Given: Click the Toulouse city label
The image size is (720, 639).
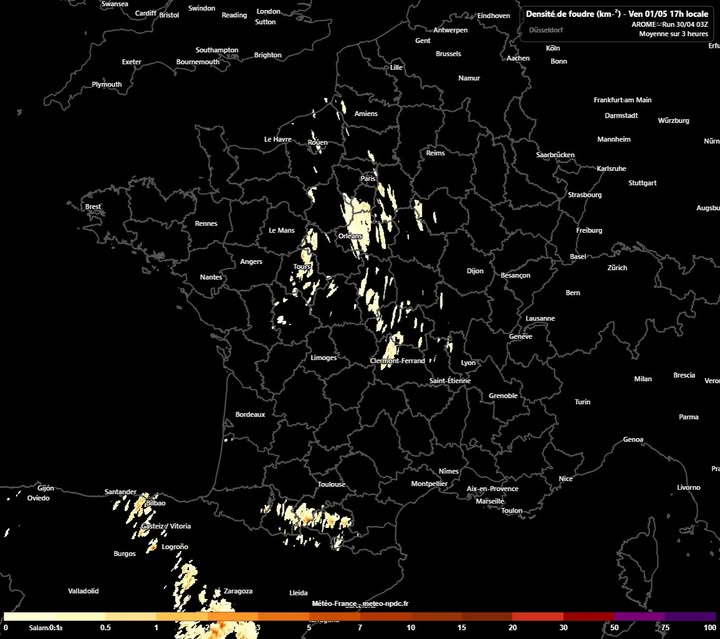Looking at the screenshot, I should tap(331, 484).
